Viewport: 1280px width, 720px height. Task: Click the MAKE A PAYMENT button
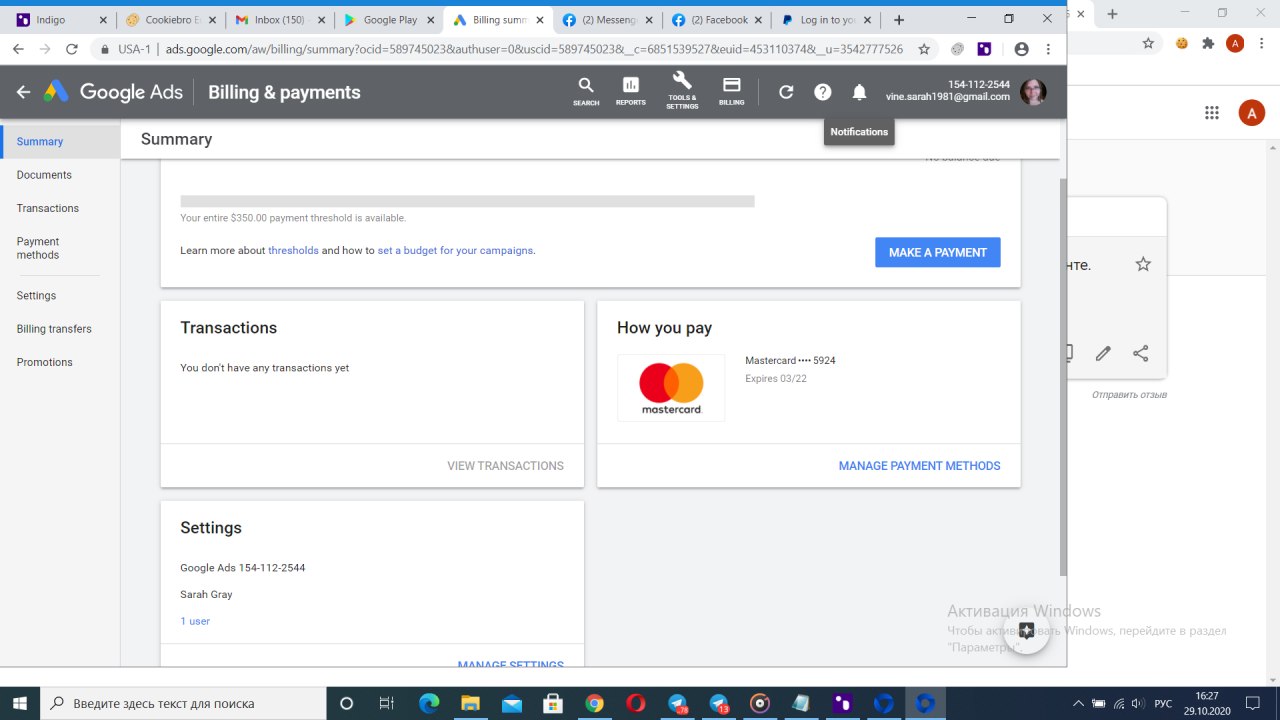click(937, 252)
